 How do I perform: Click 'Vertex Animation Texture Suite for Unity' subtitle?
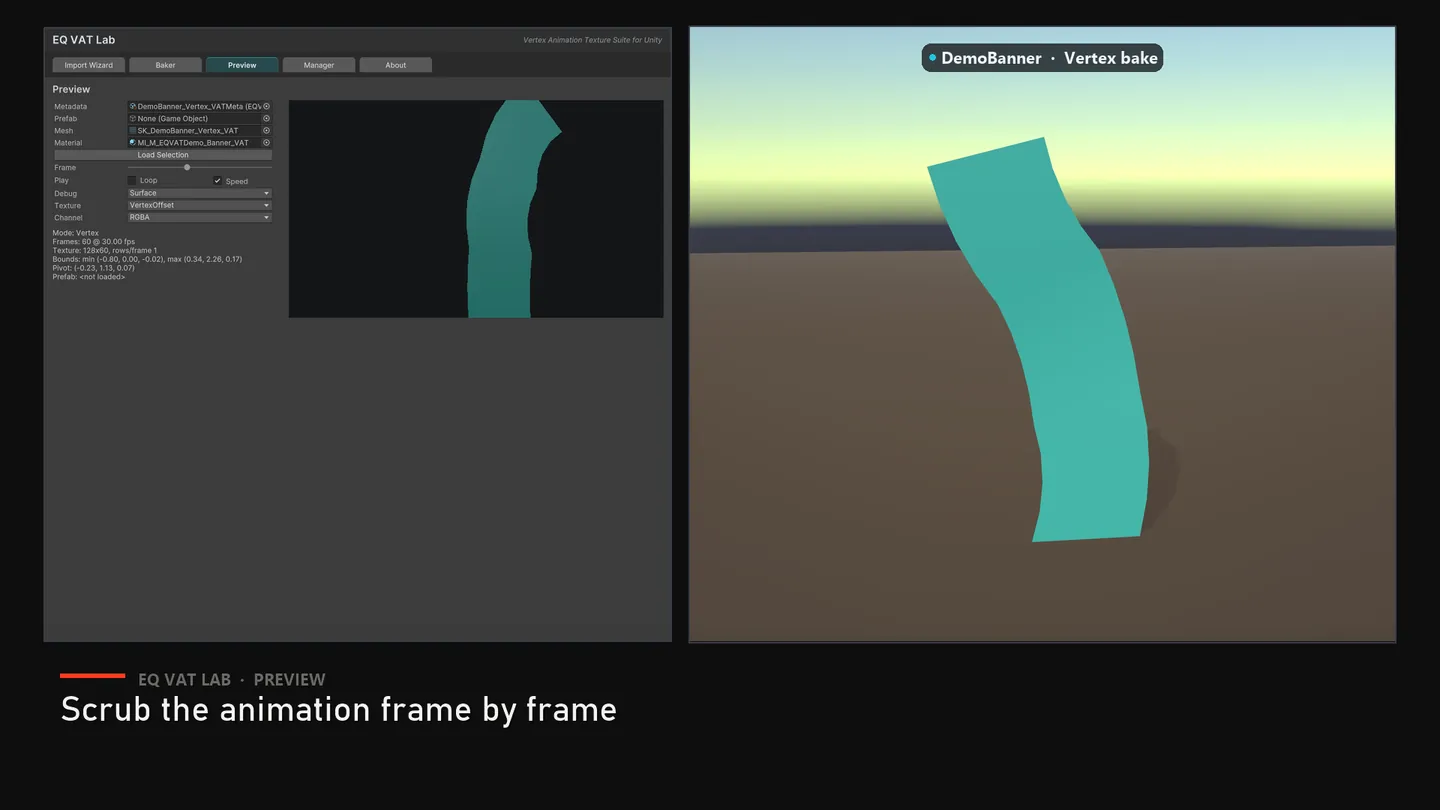592,40
